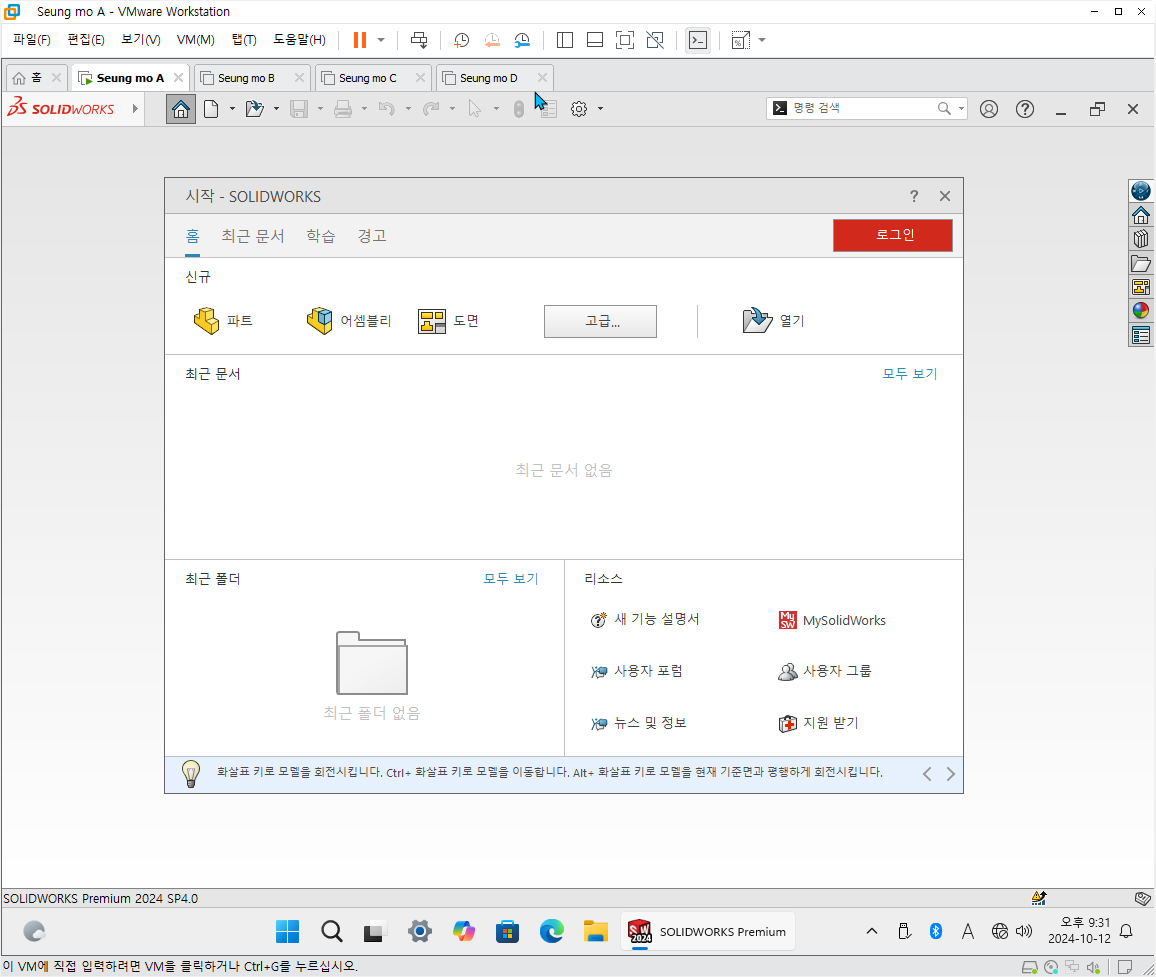Click the SOLIDWORKS Home toolbar icon
Screen dimensions: 1156x977
click(181, 109)
